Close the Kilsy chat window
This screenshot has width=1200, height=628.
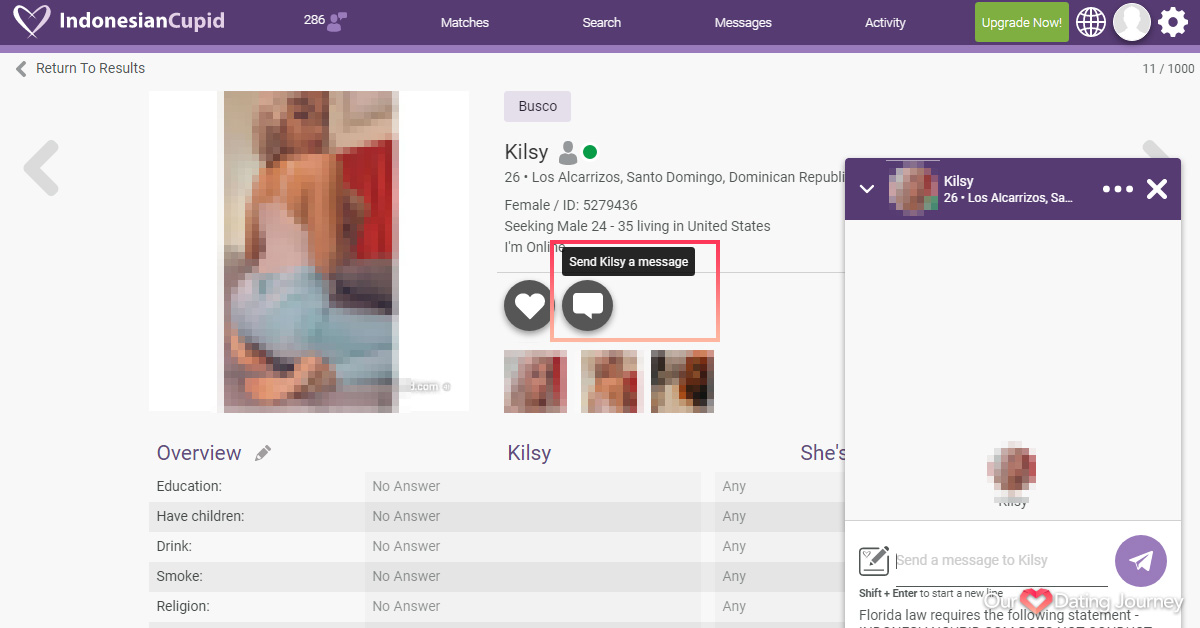point(1157,189)
